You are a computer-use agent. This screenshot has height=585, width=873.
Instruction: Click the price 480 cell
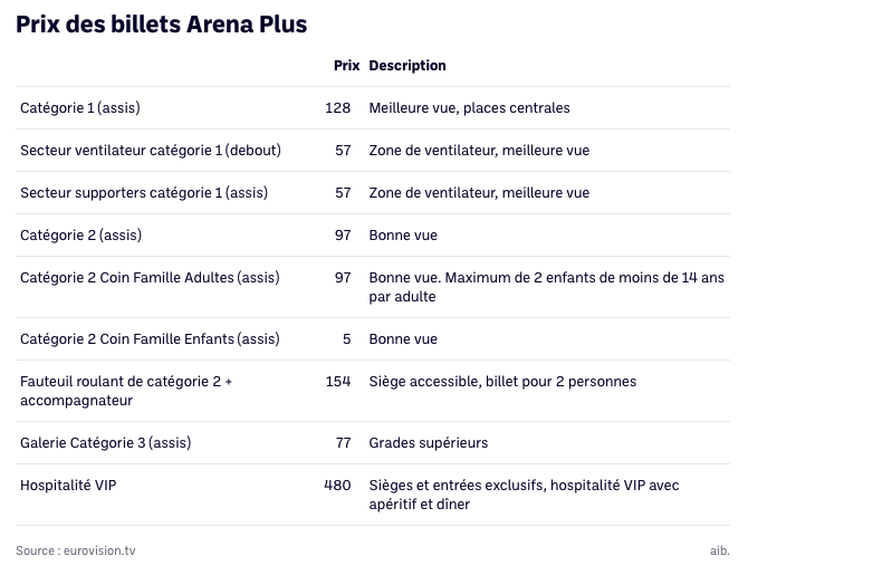337,485
